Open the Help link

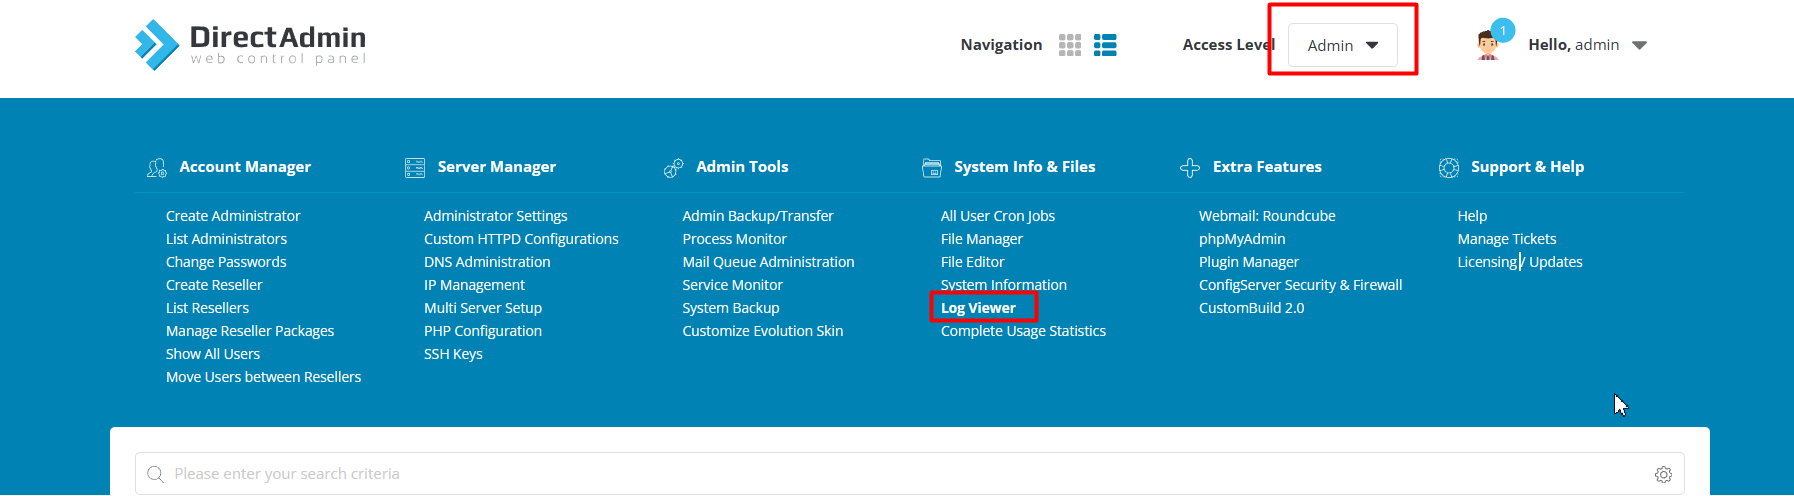(1472, 216)
